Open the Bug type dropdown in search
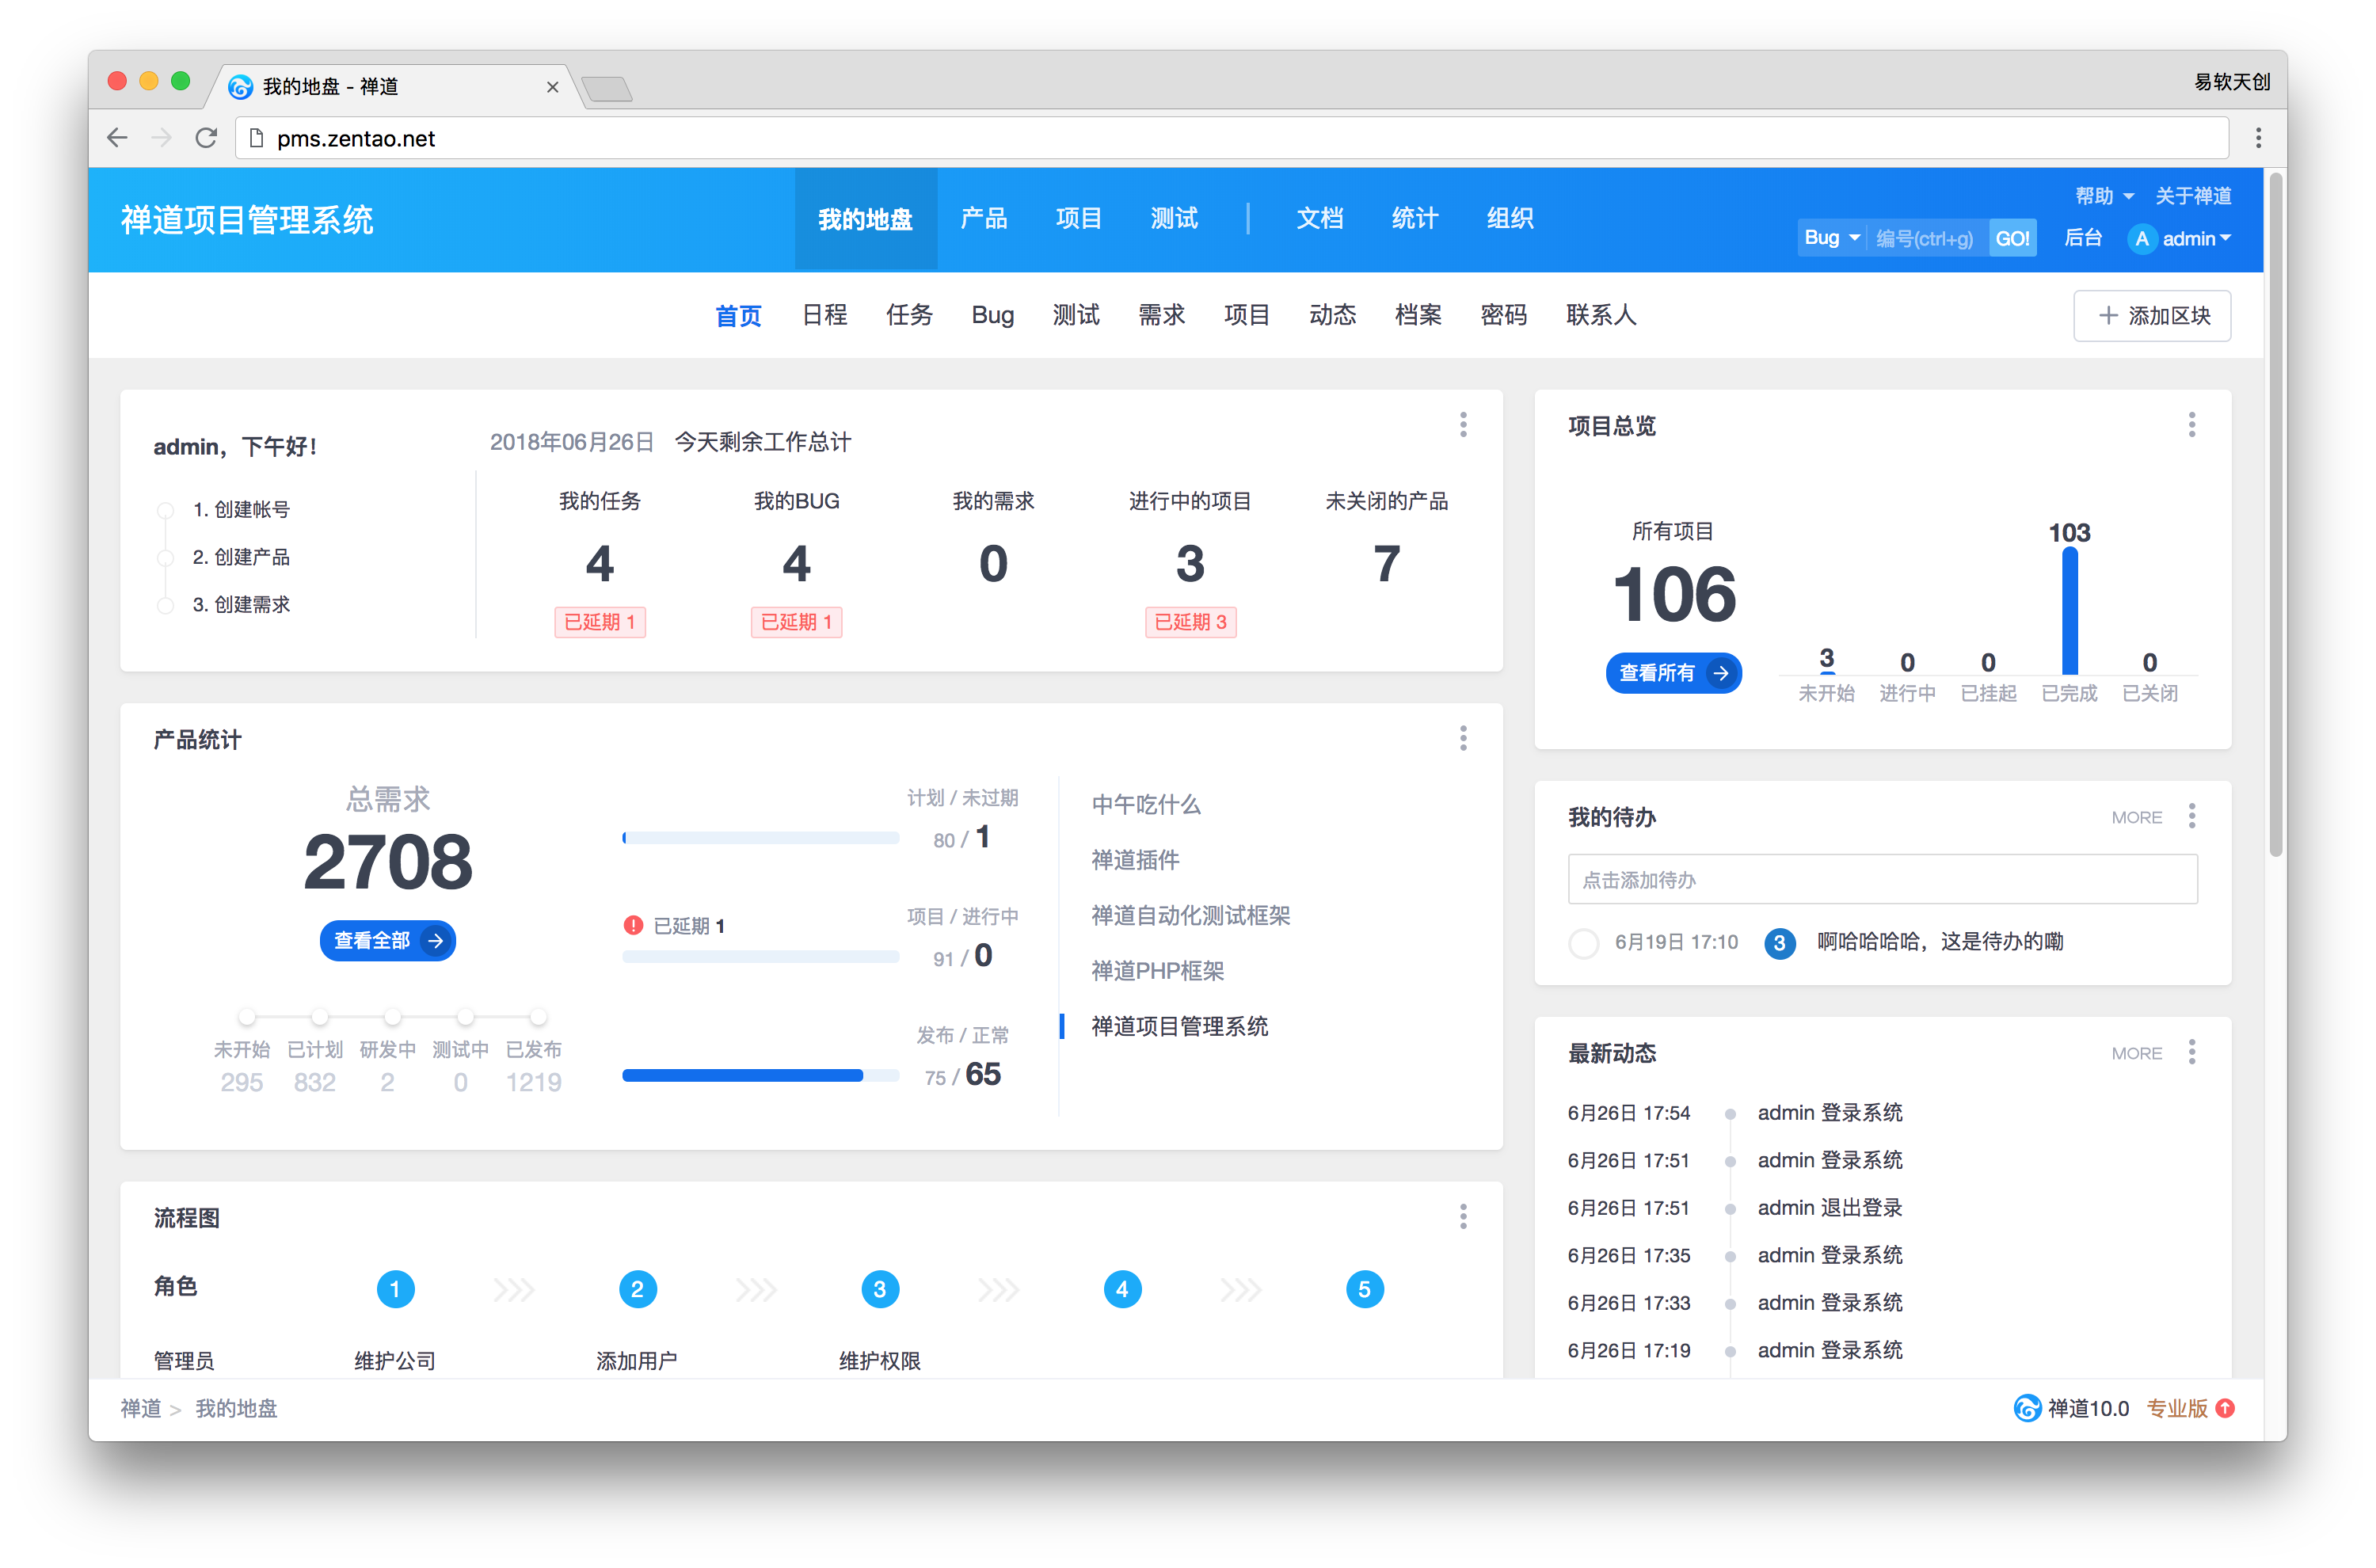 [1831, 238]
